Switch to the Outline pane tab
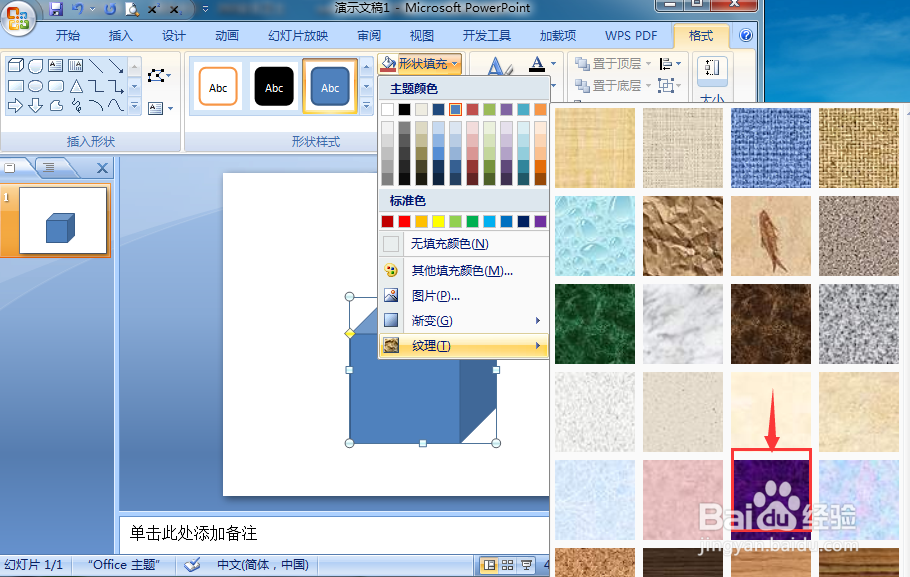Viewport: 910px width, 577px height. pyautogui.click(x=49, y=168)
